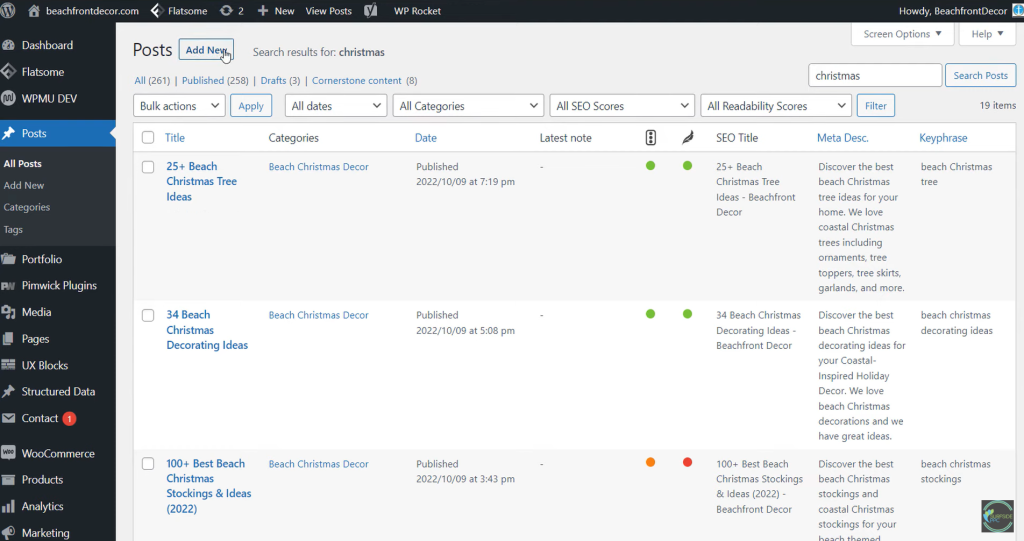Filter by Cornerstone content posts
1024x541 pixels.
click(x=357, y=80)
